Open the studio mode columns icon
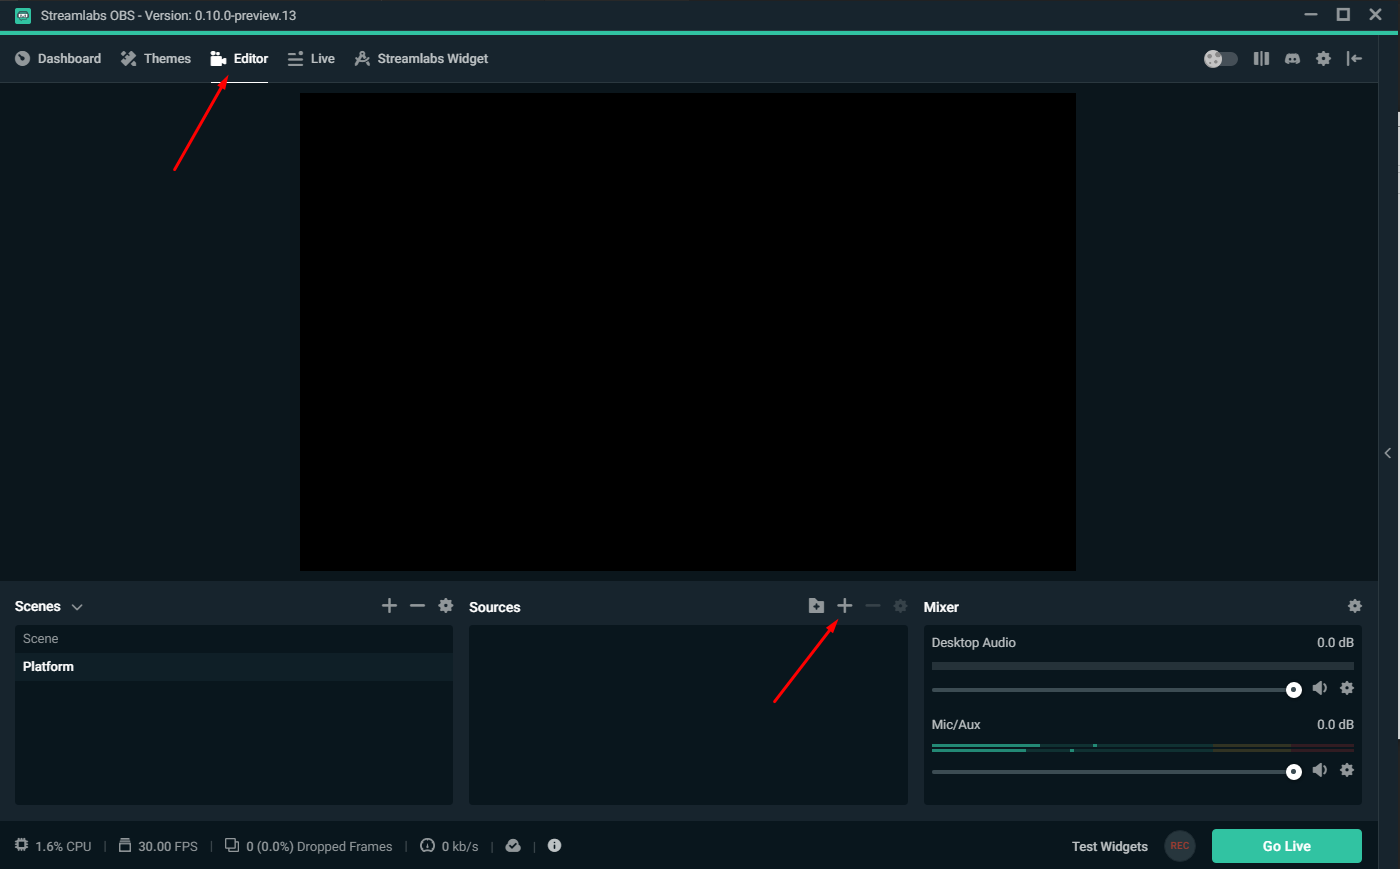Image resolution: width=1400 pixels, height=869 pixels. [1261, 59]
